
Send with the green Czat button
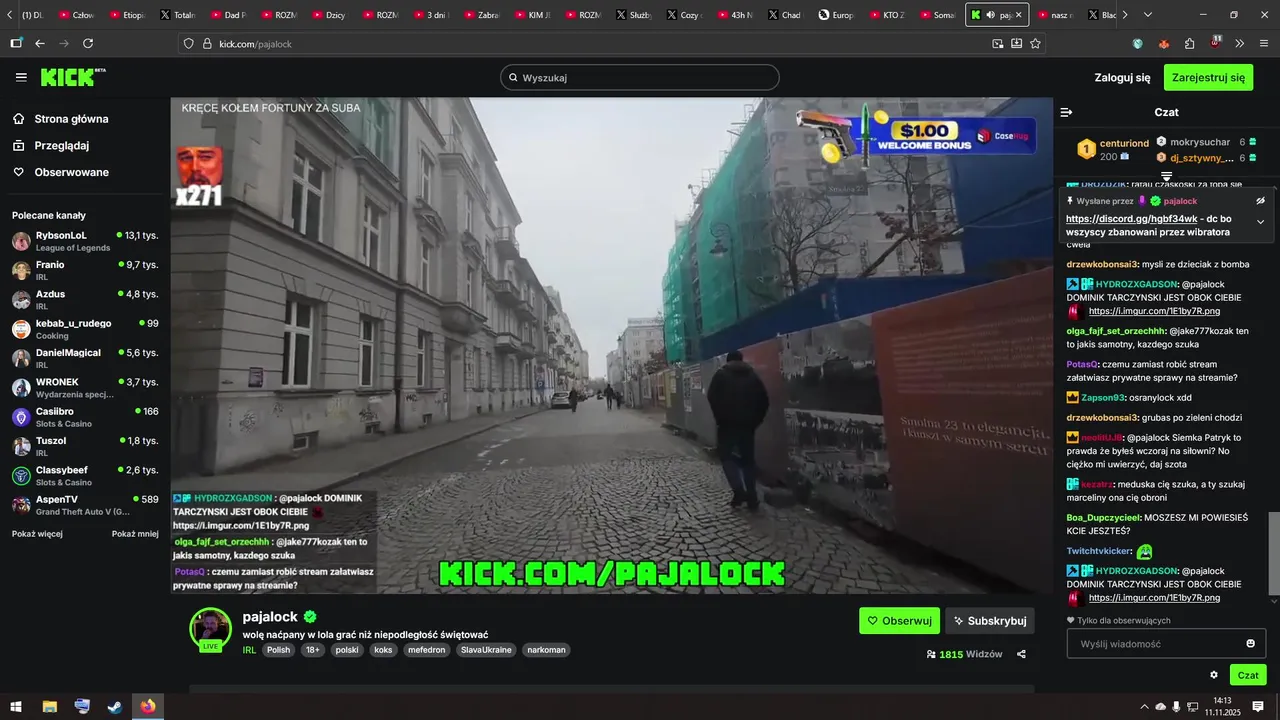coord(1248,675)
